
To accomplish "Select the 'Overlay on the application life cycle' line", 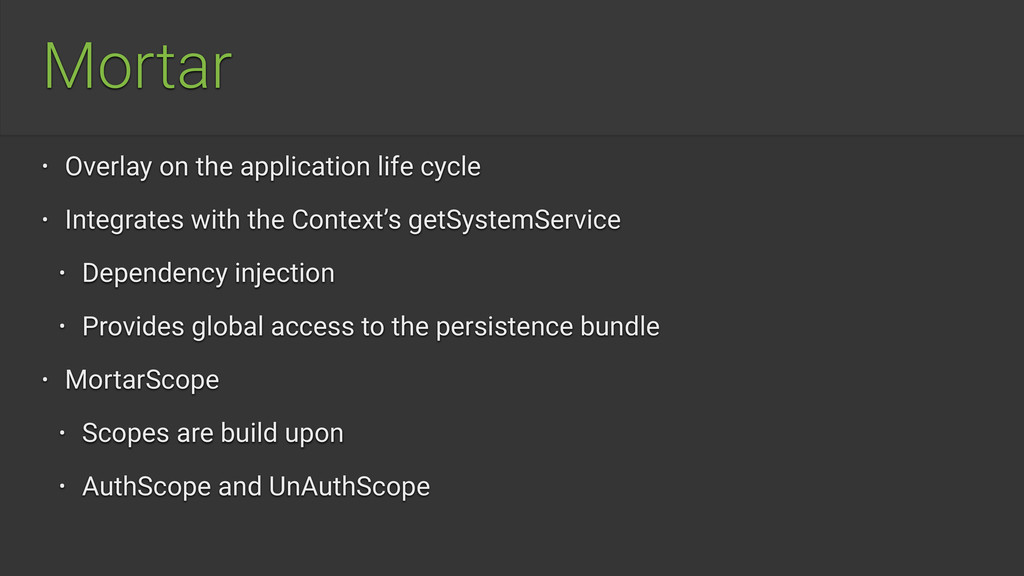I will tap(272, 167).
